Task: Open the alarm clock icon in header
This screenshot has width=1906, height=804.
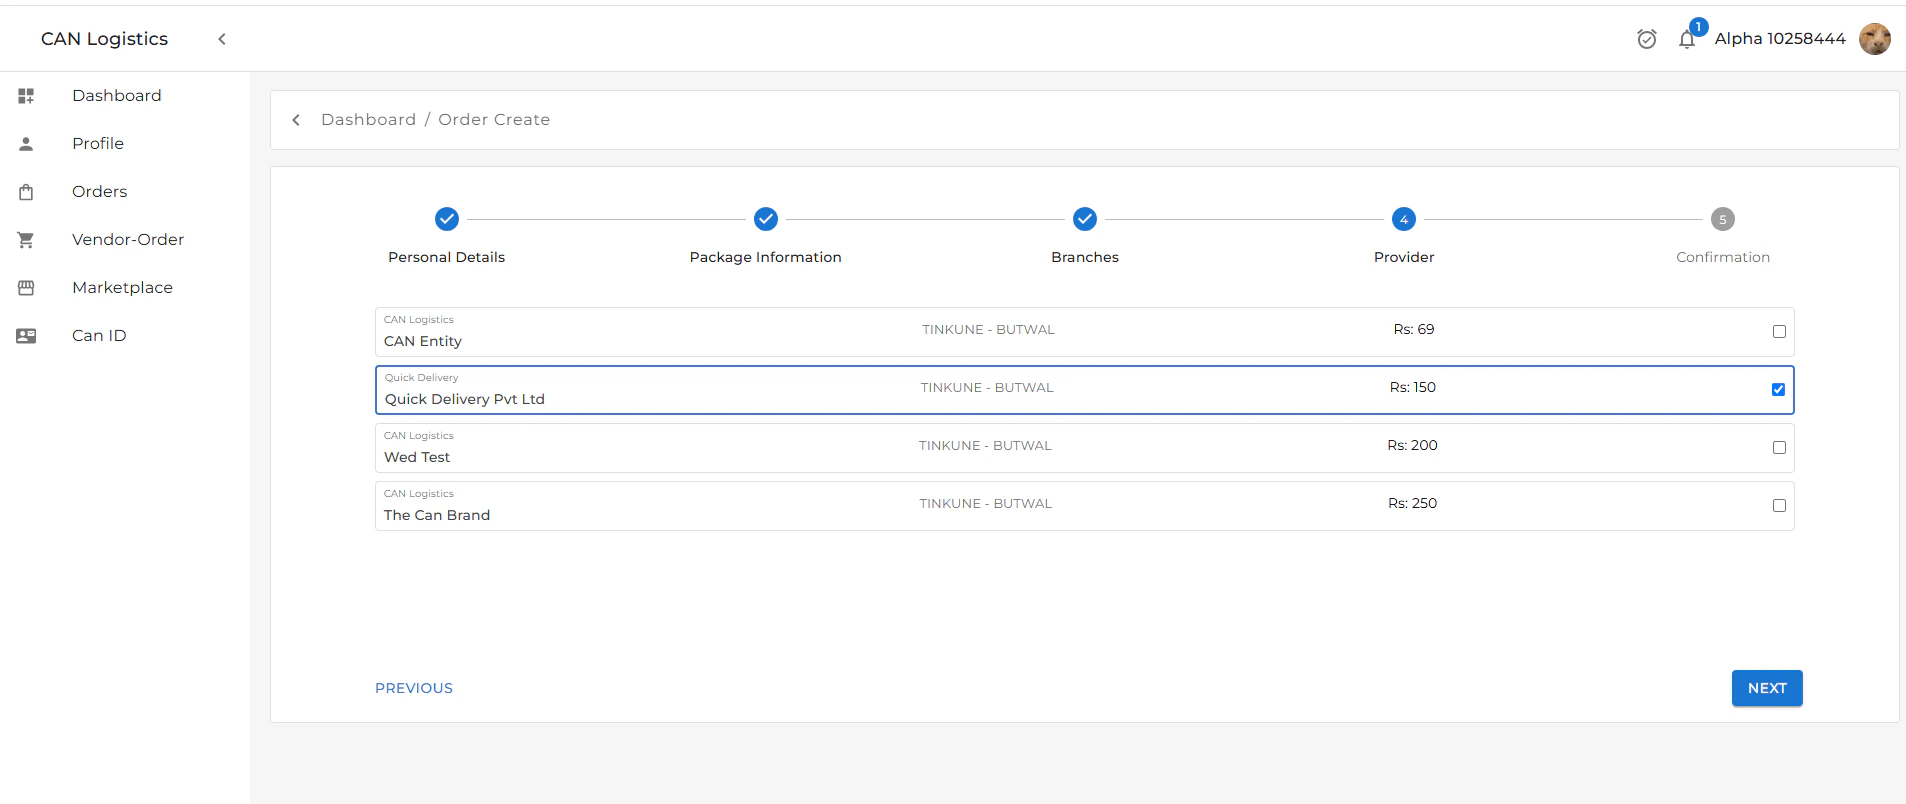Action: pyautogui.click(x=1647, y=39)
